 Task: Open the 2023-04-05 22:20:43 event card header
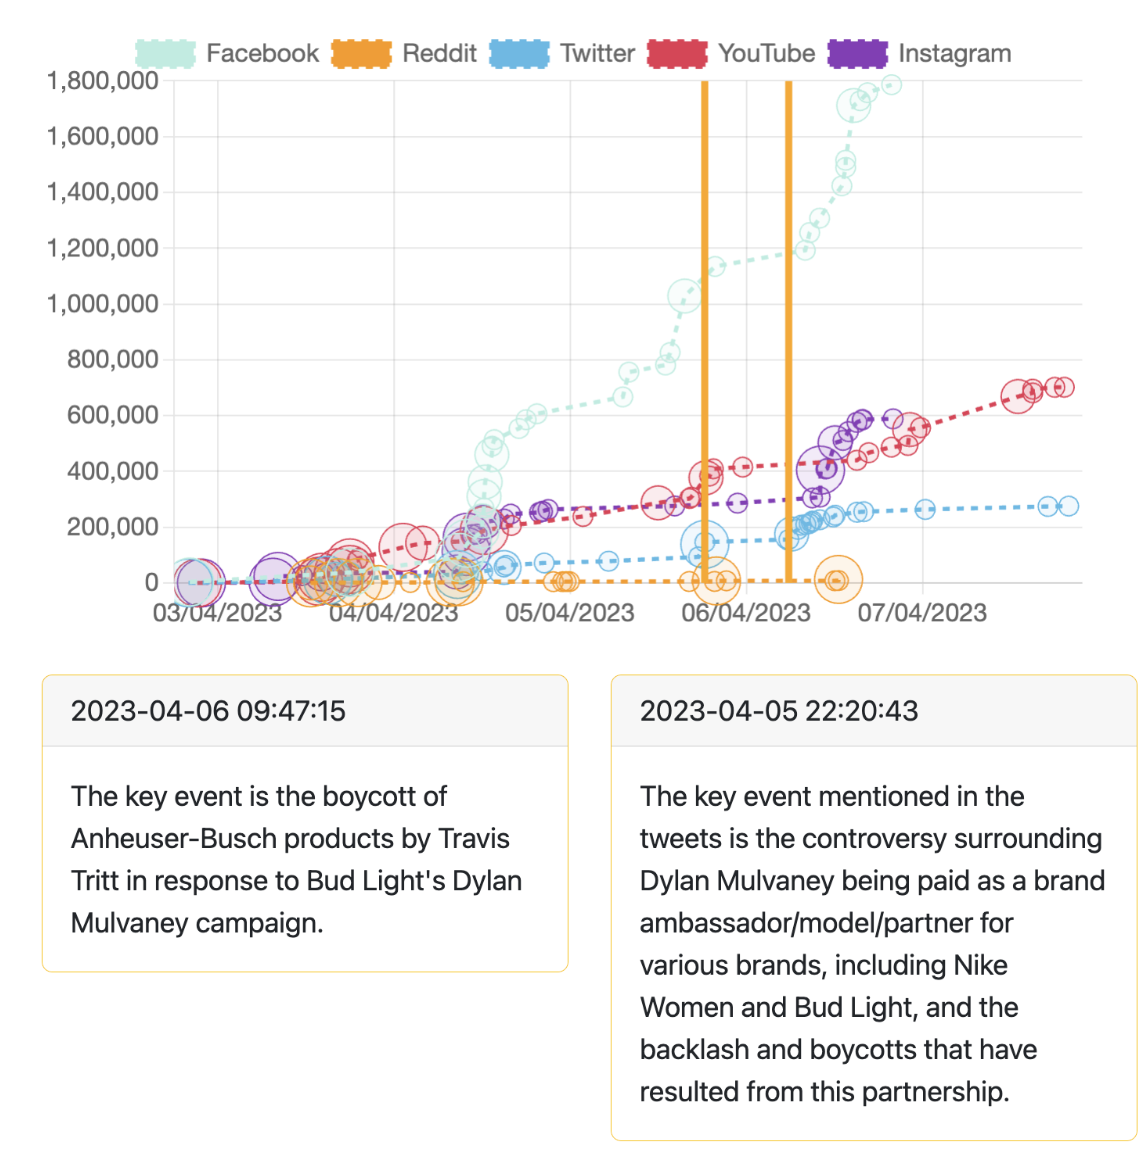(x=873, y=711)
